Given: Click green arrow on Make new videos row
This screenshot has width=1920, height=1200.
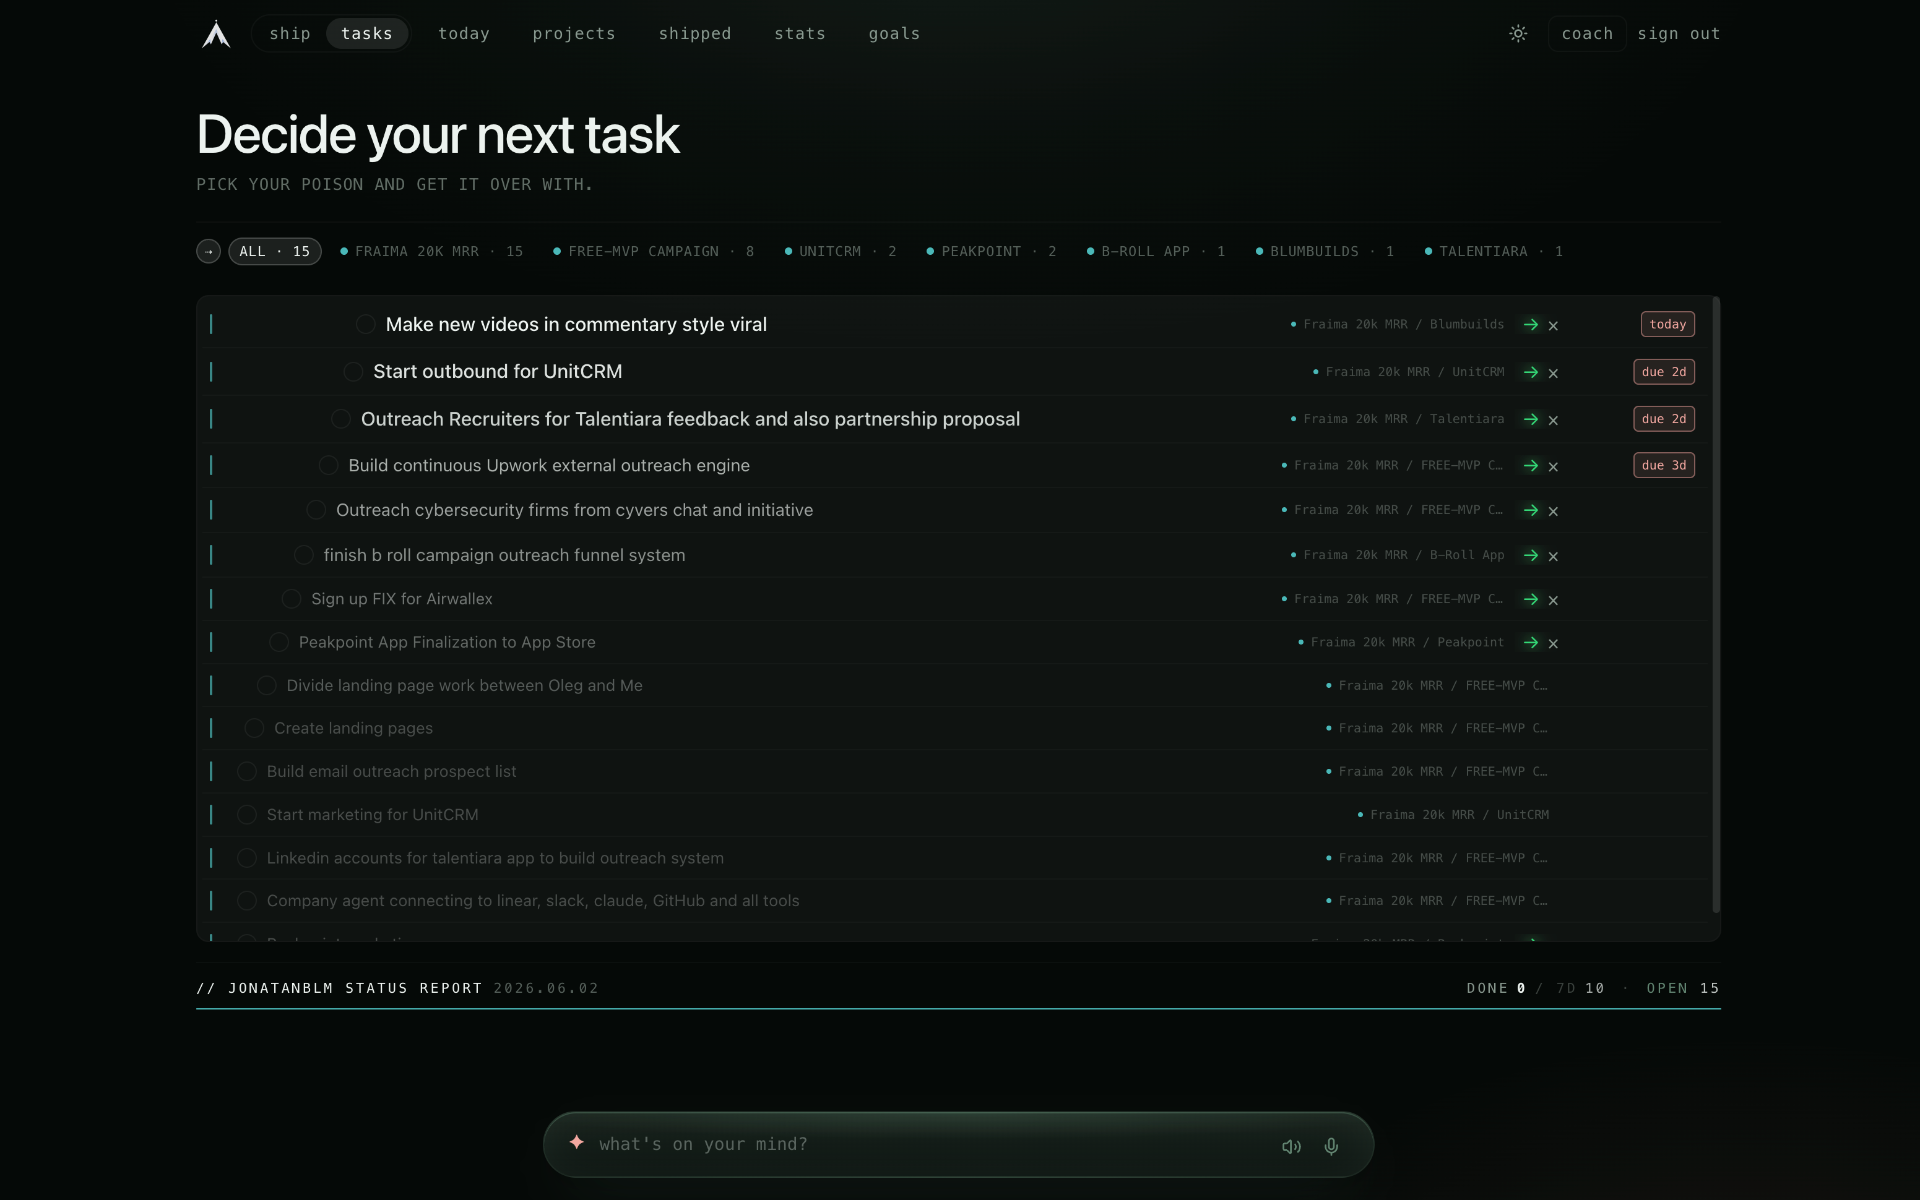Looking at the screenshot, I should pos(1530,325).
